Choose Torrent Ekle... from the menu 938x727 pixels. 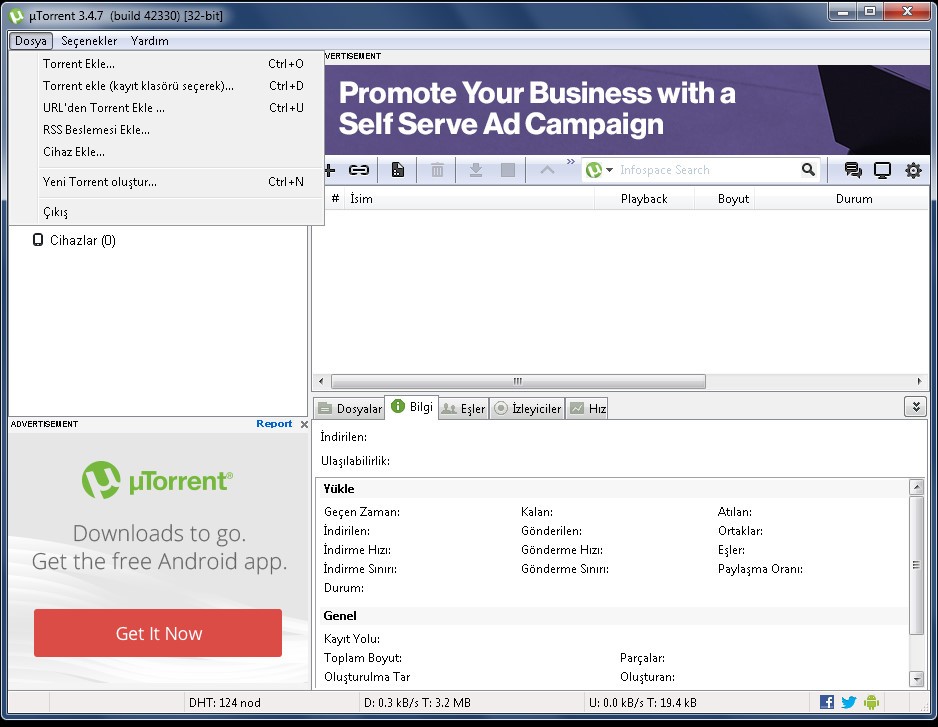pyautogui.click(x=166, y=64)
